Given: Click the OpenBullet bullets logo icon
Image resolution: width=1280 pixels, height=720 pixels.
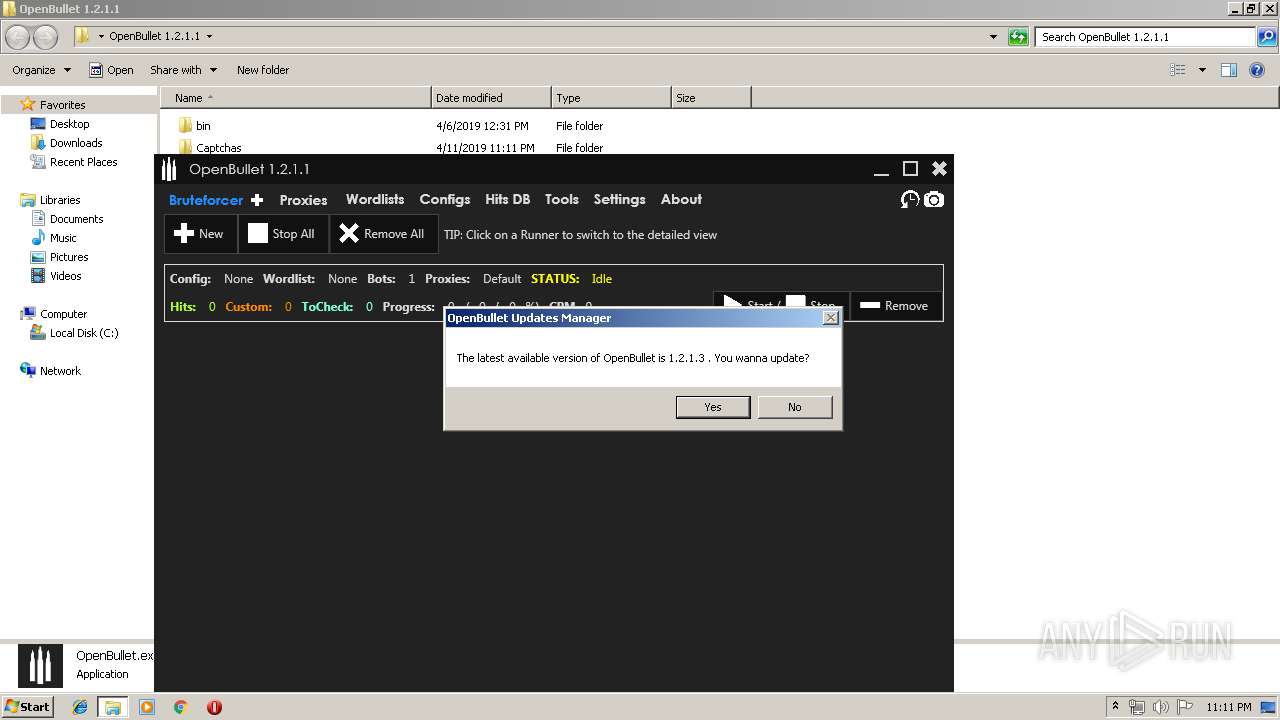Looking at the screenshot, I should tap(170, 169).
